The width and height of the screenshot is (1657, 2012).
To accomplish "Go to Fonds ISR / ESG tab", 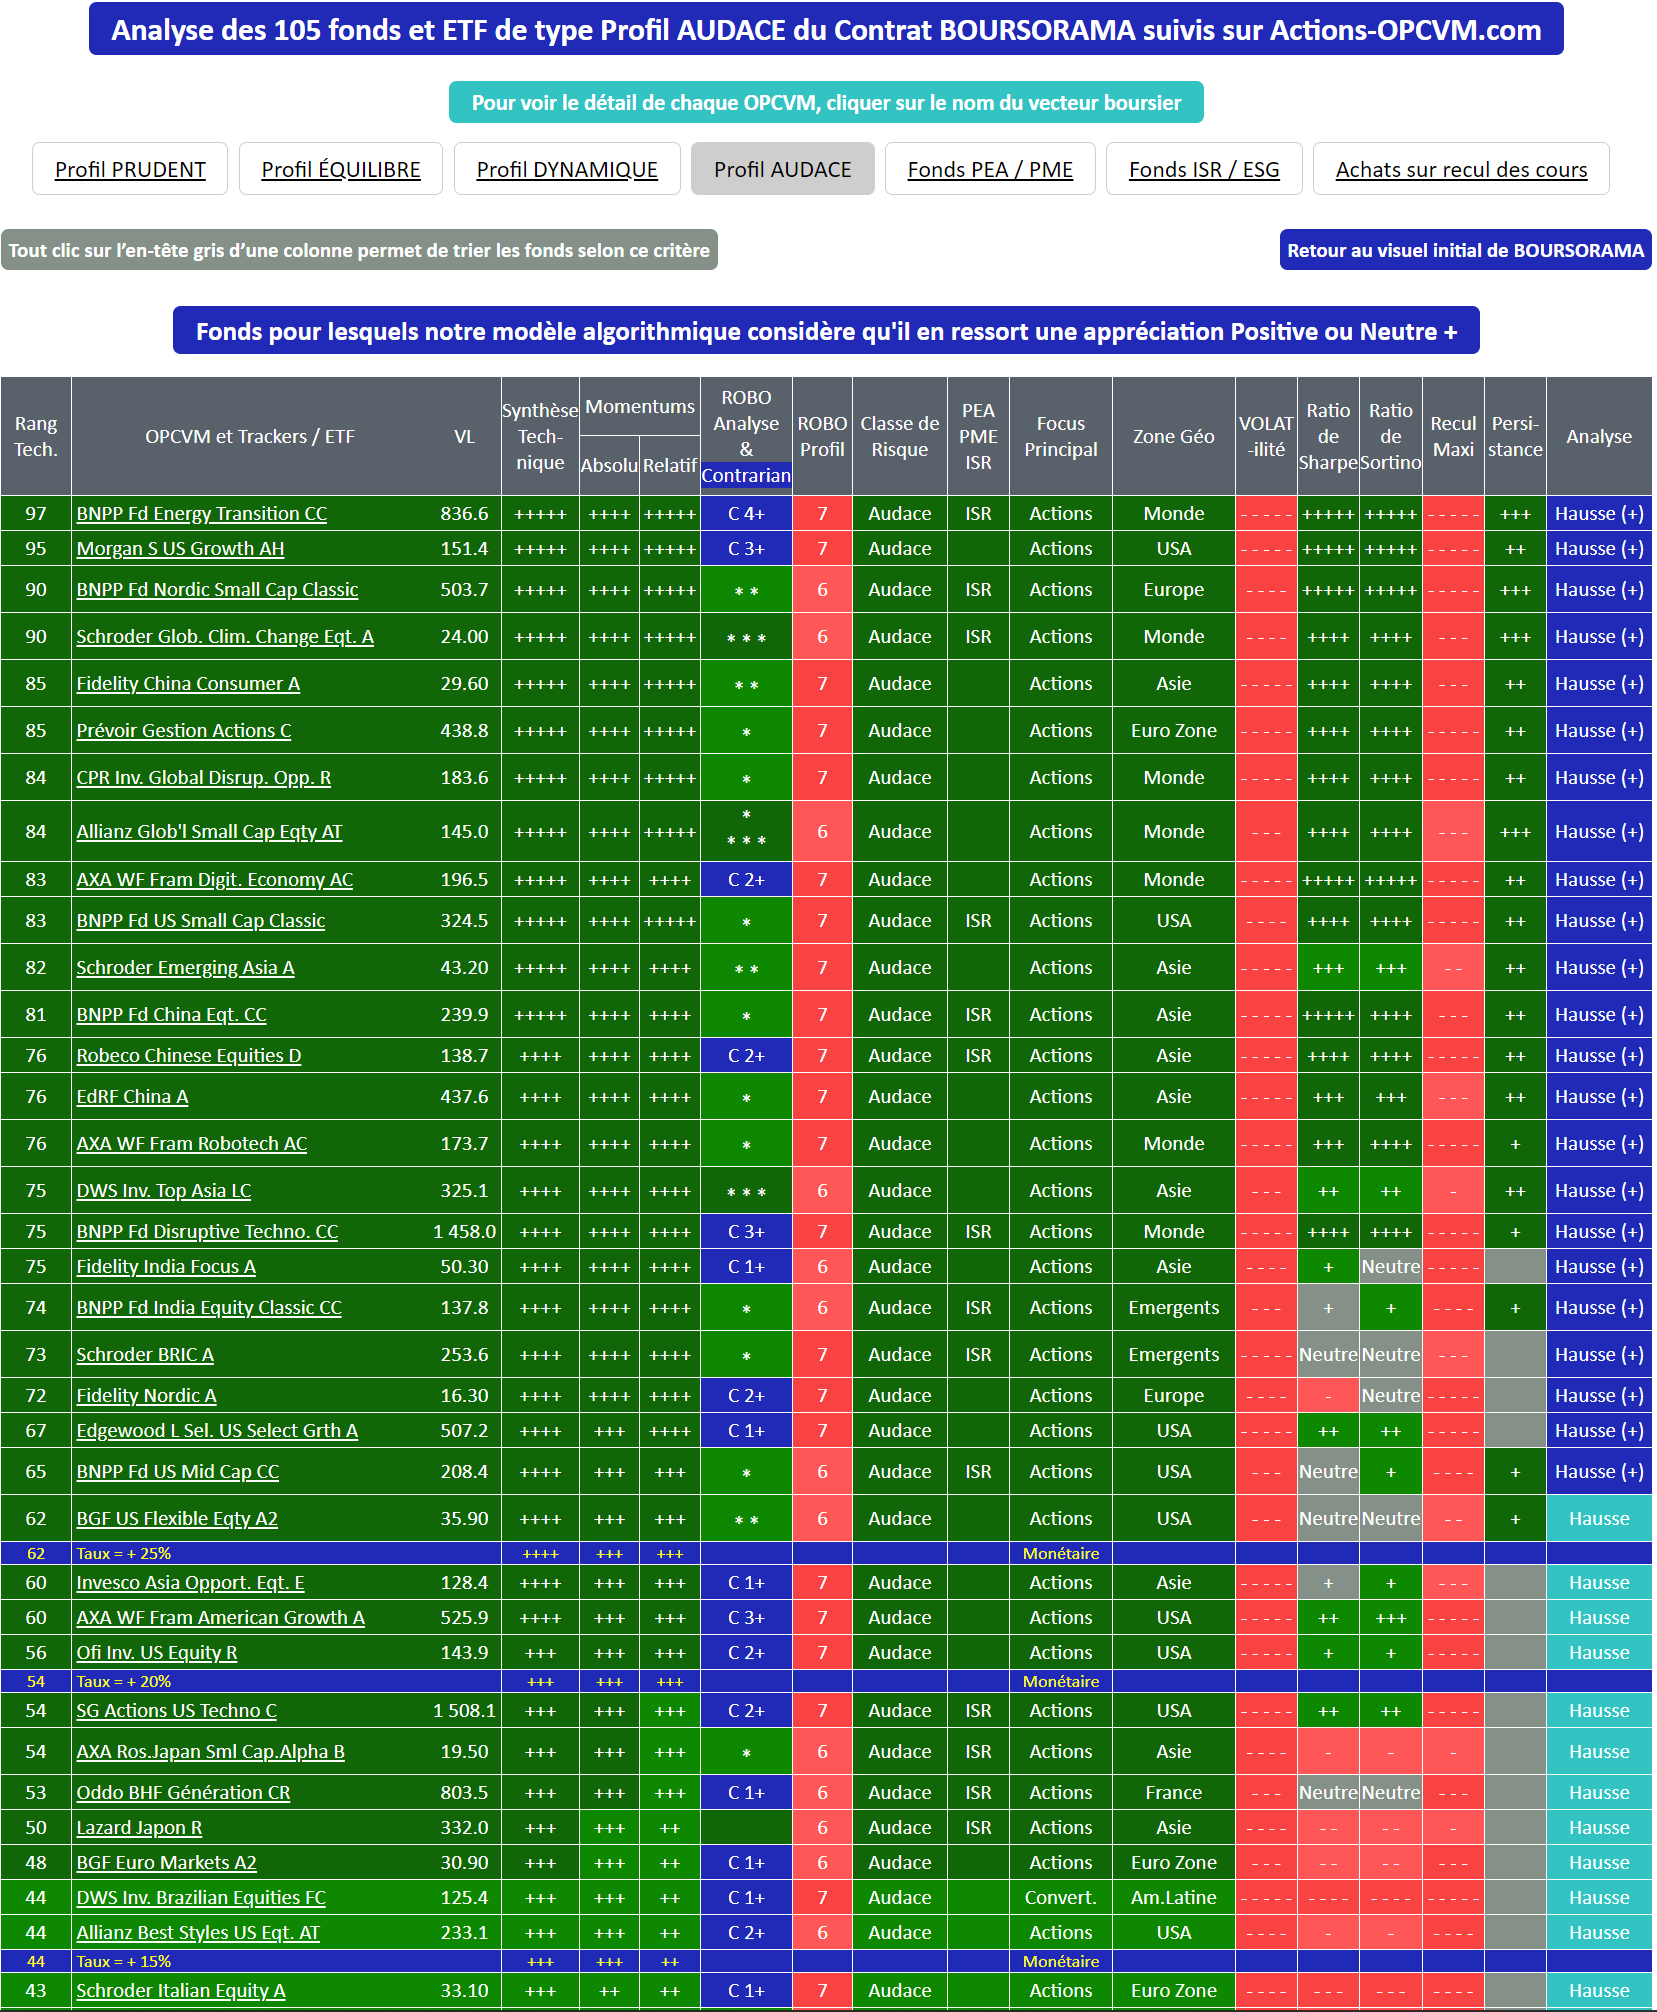I will click(x=1204, y=169).
